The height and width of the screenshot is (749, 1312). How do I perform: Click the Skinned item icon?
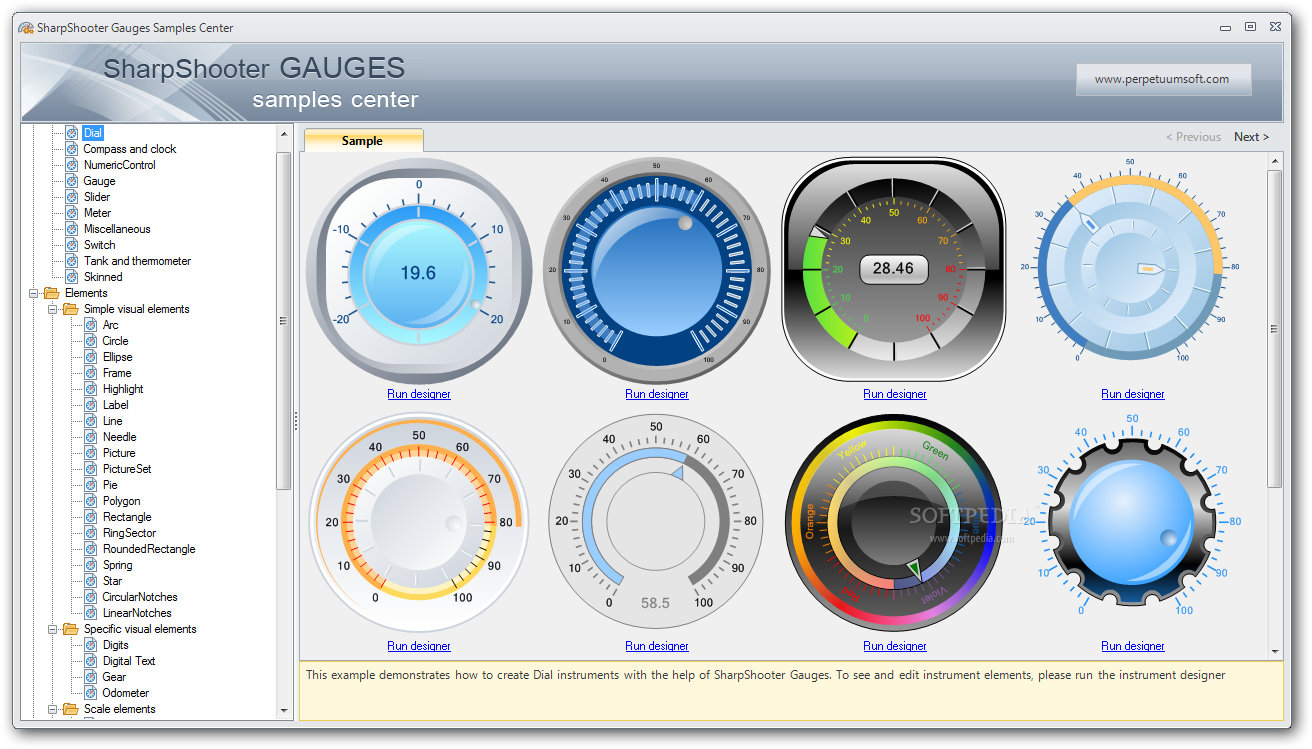(72, 277)
